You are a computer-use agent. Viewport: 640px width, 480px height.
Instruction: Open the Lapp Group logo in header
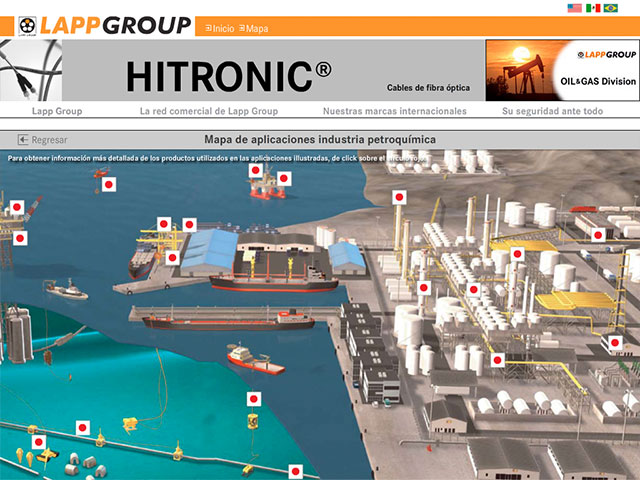pyautogui.click(x=104, y=26)
